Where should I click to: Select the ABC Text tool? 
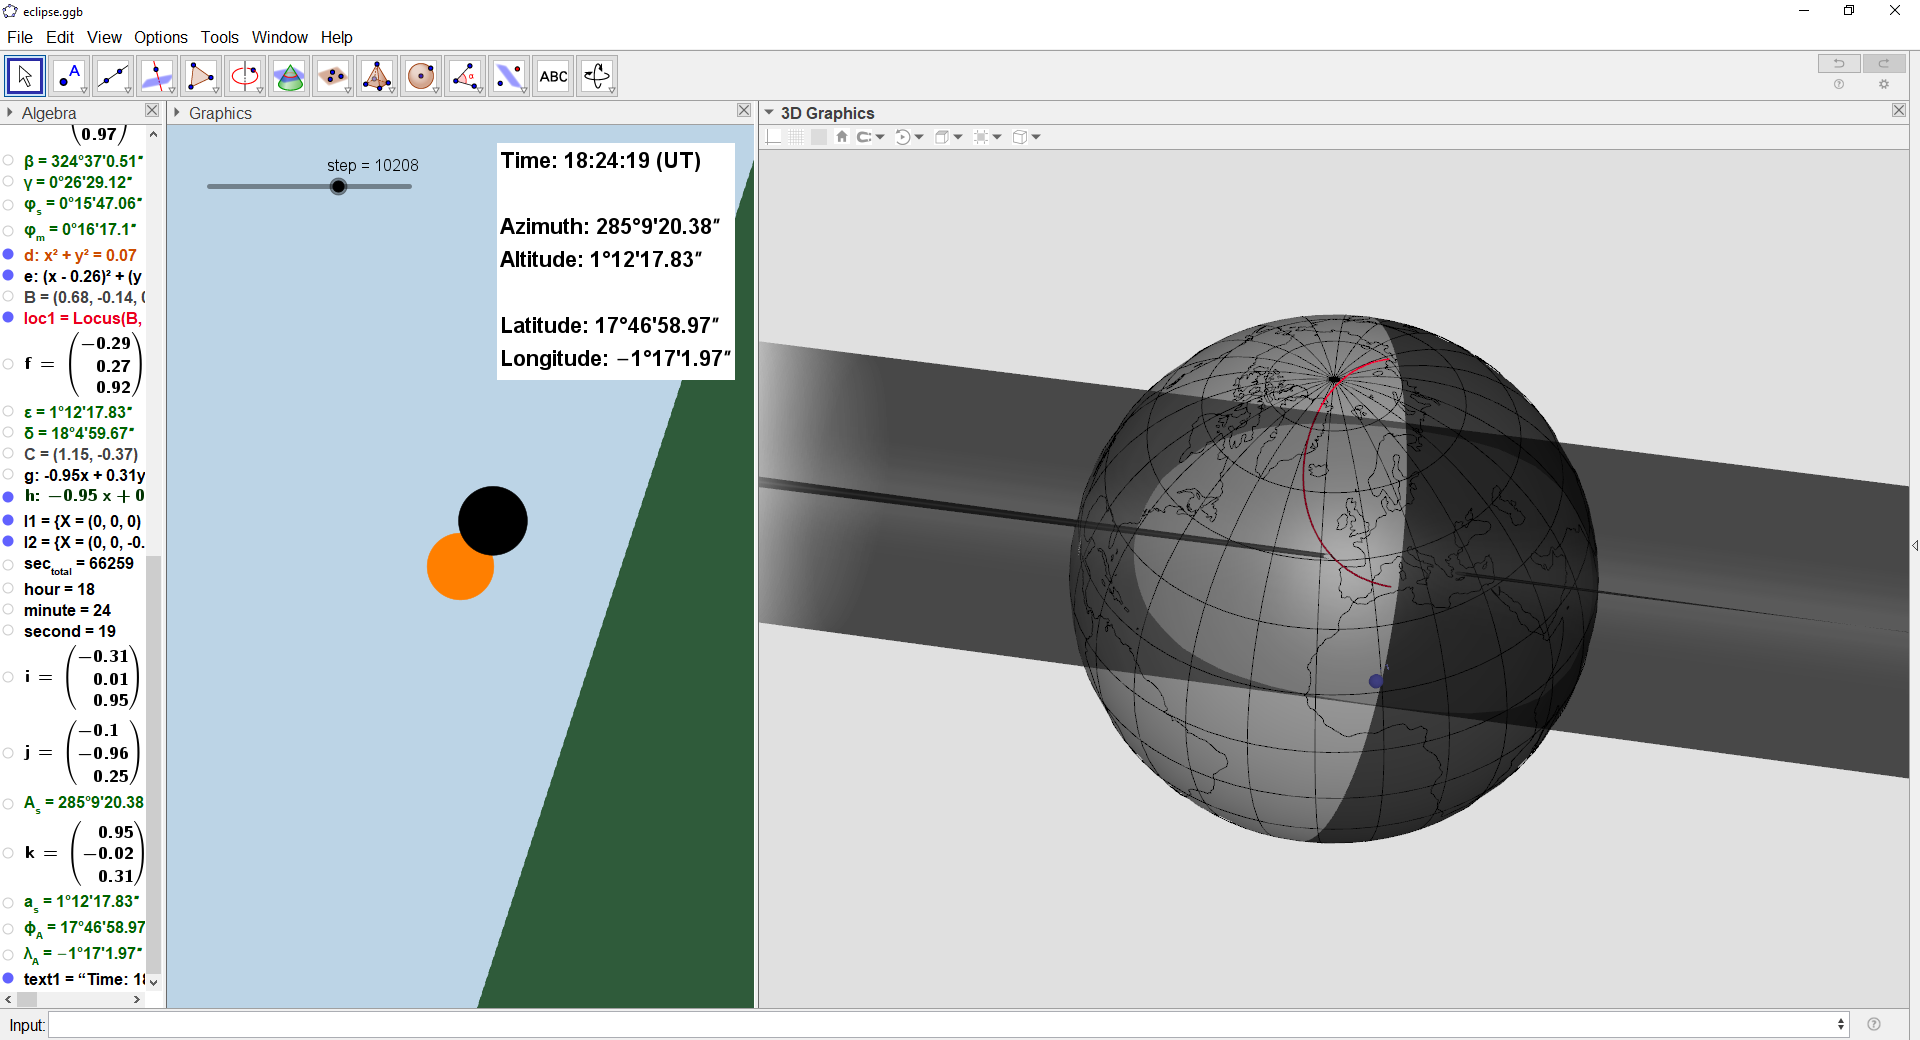553,76
